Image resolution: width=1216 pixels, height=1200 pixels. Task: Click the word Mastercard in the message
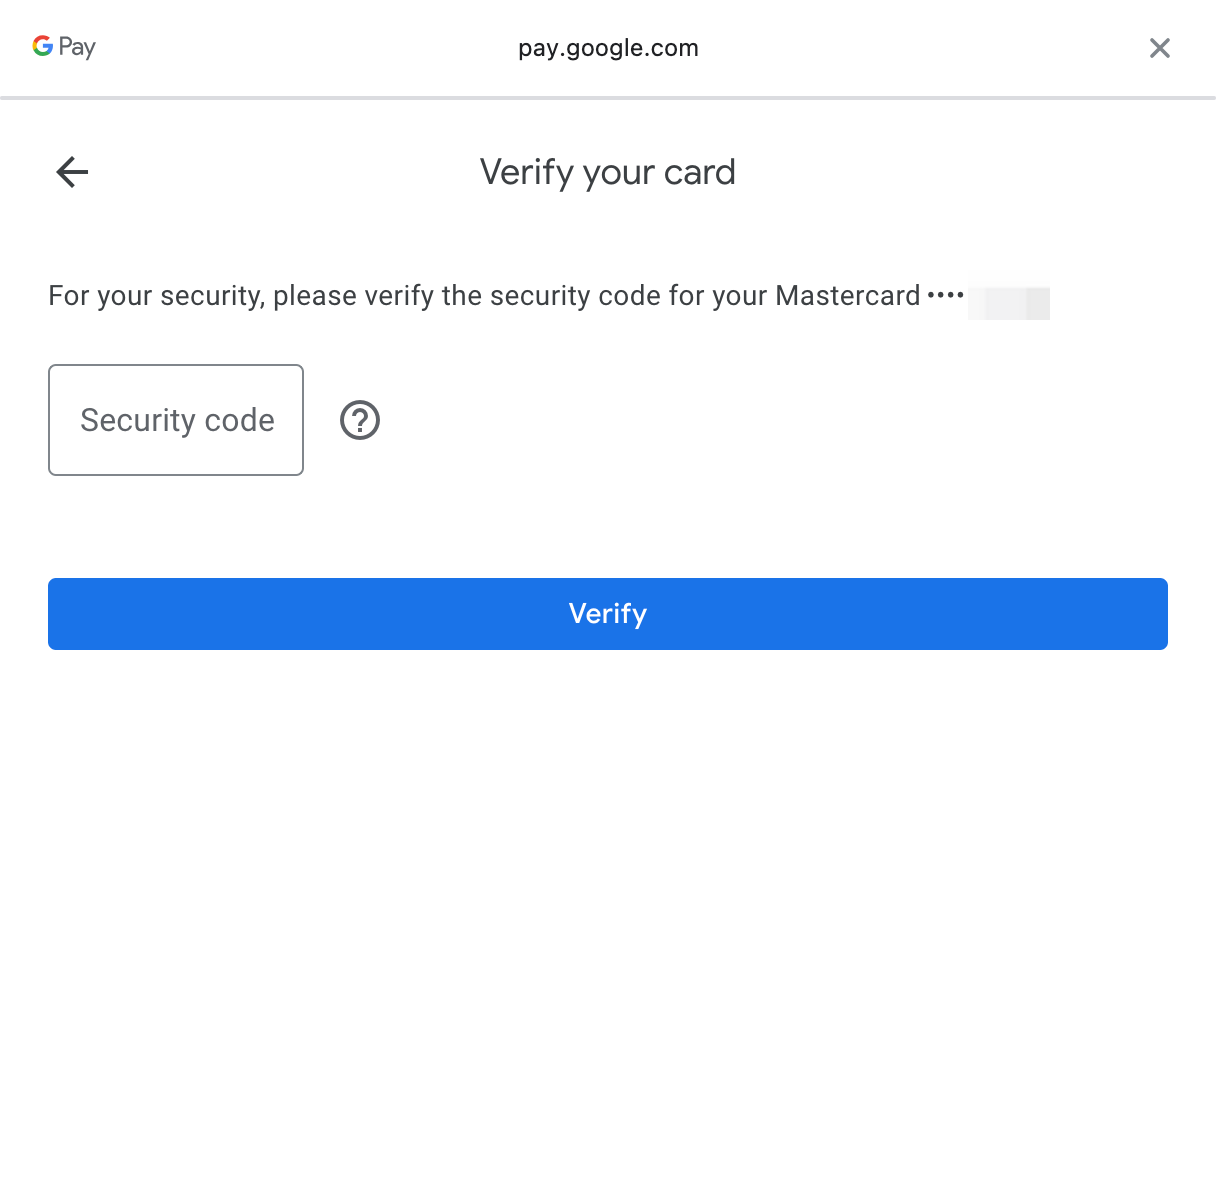pyautogui.click(x=847, y=296)
